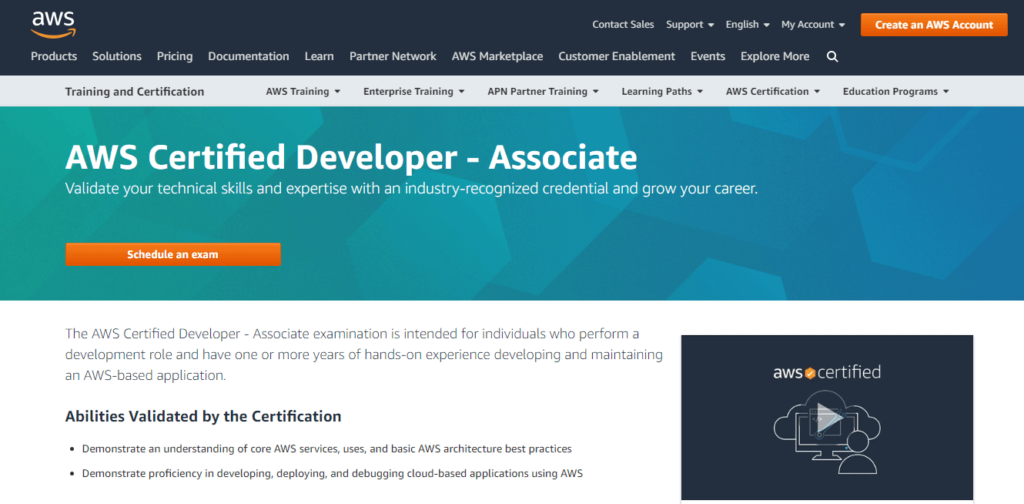Viewport: 1024px width, 504px height.
Task: Click the Training and Certification heading link
Action: (134, 92)
